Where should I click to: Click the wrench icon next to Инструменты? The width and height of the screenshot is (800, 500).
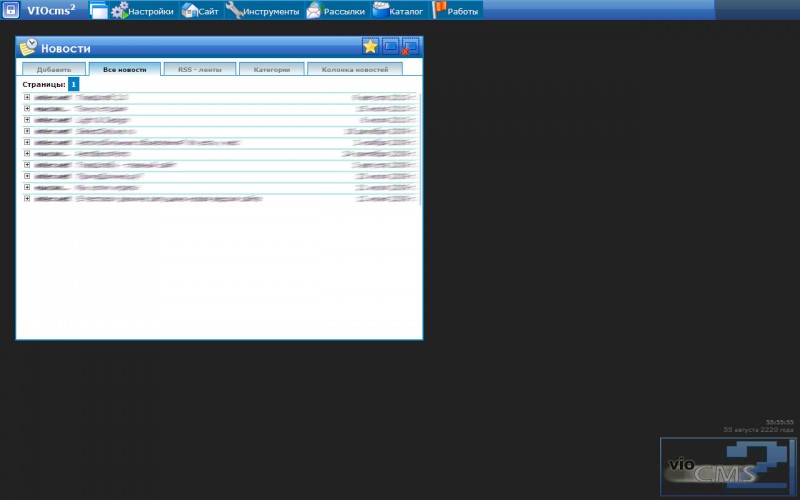(x=234, y=10)
